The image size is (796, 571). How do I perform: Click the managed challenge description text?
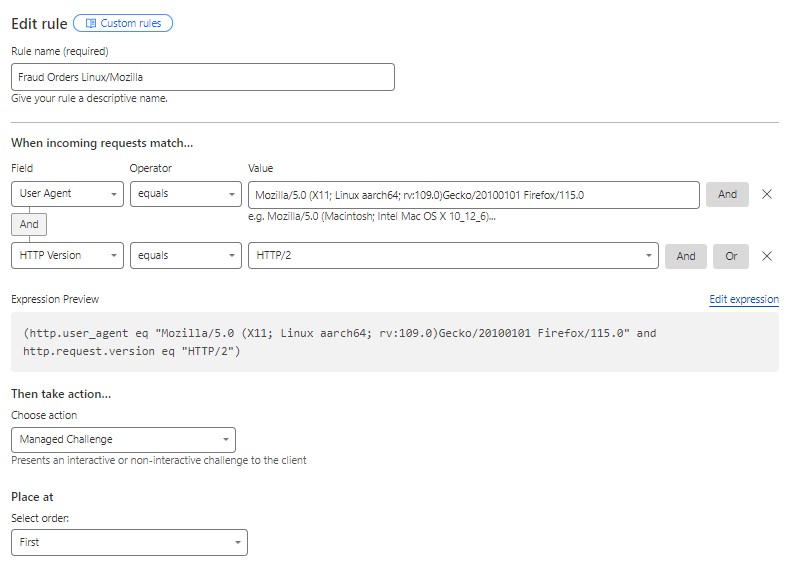[159, 460]
